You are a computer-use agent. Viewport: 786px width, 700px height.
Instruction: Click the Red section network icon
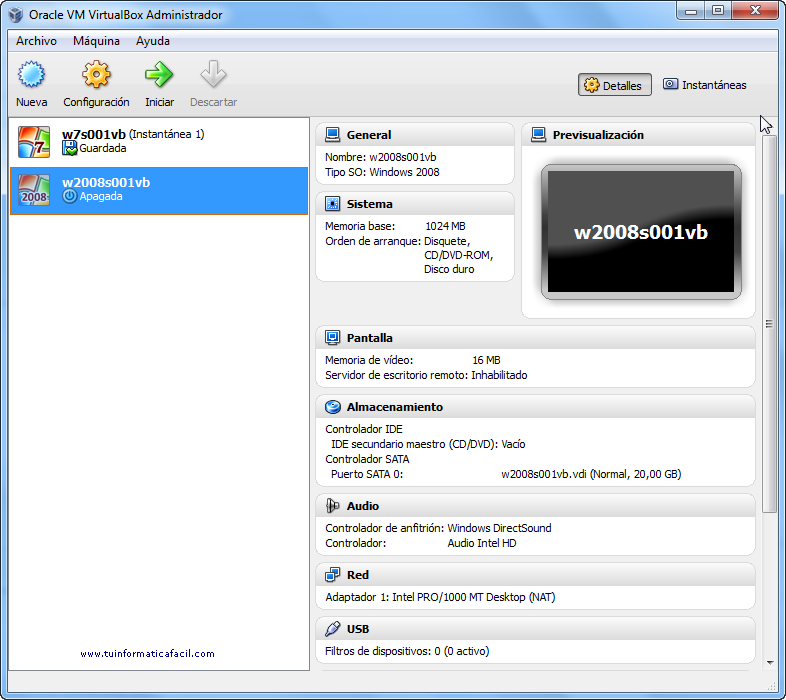coord(332,575)
